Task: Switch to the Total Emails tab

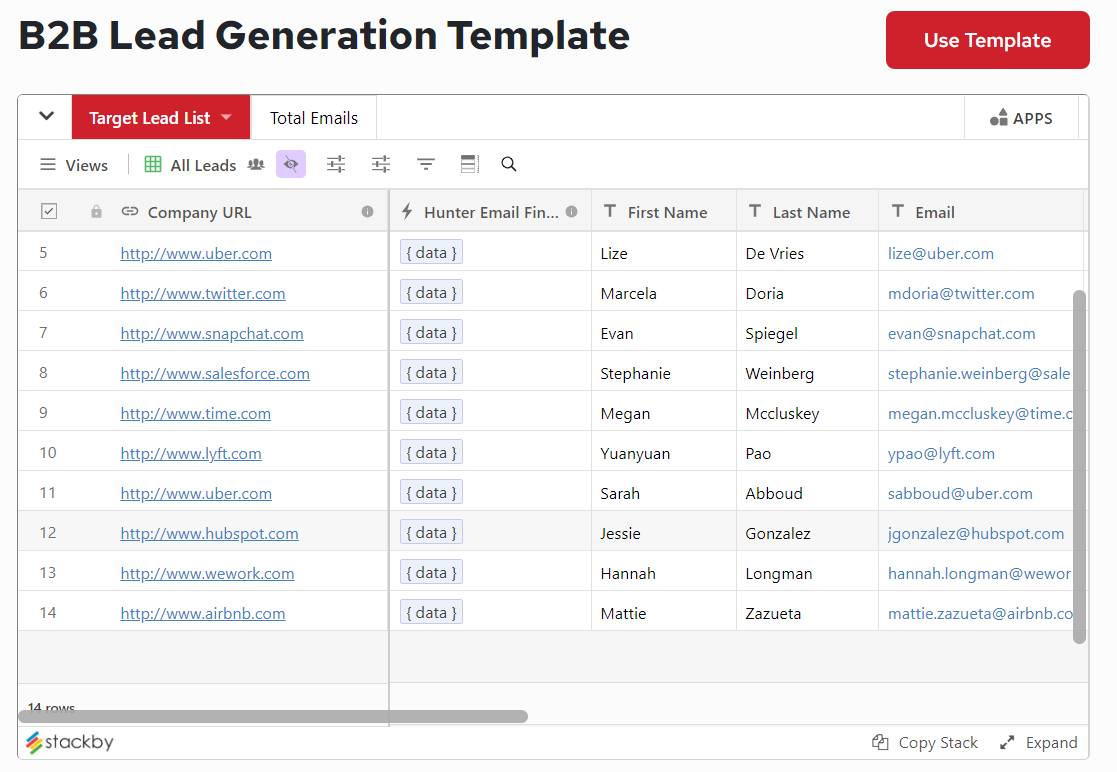Action: pos(313,117)
